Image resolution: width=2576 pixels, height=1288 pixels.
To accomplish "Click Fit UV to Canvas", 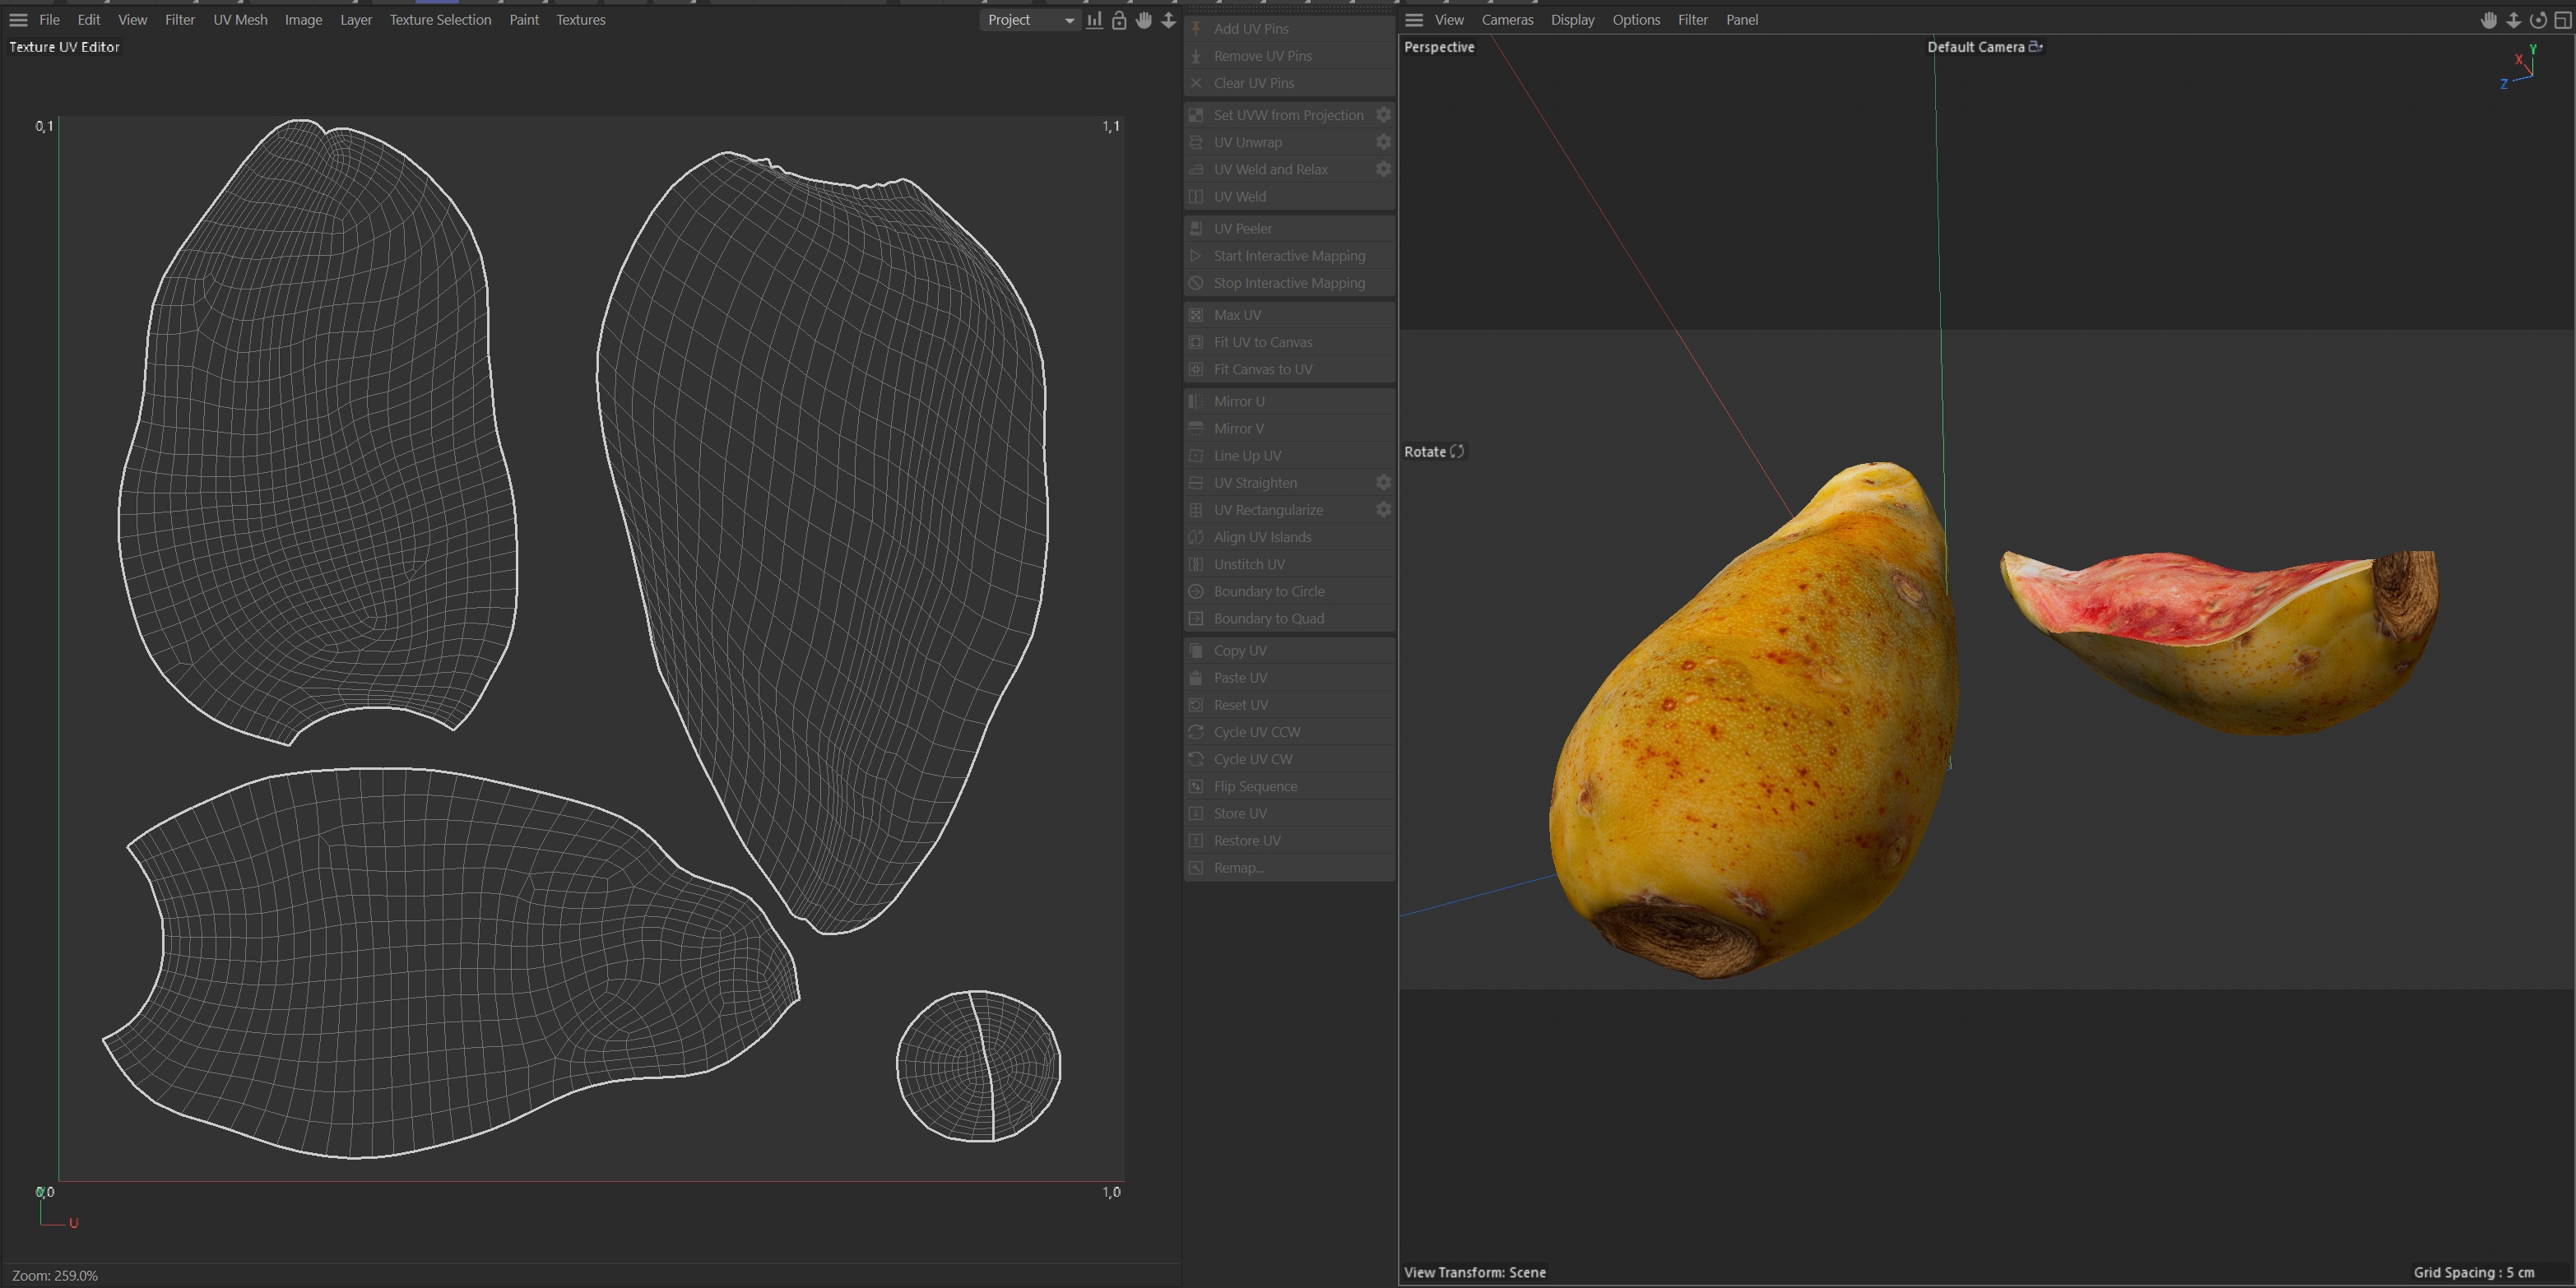I will tap(1262, 342).
